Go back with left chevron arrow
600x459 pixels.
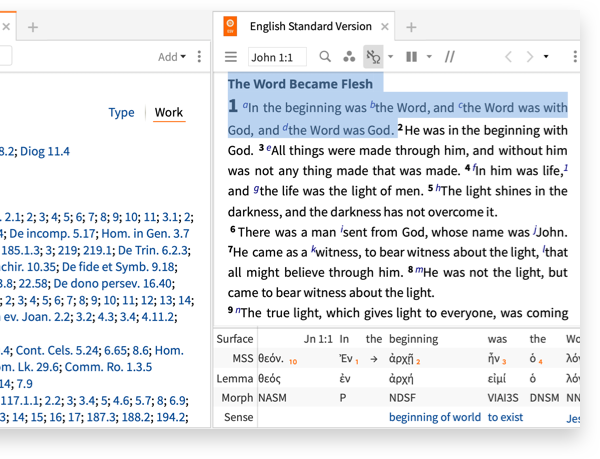(x=508, y=57)
